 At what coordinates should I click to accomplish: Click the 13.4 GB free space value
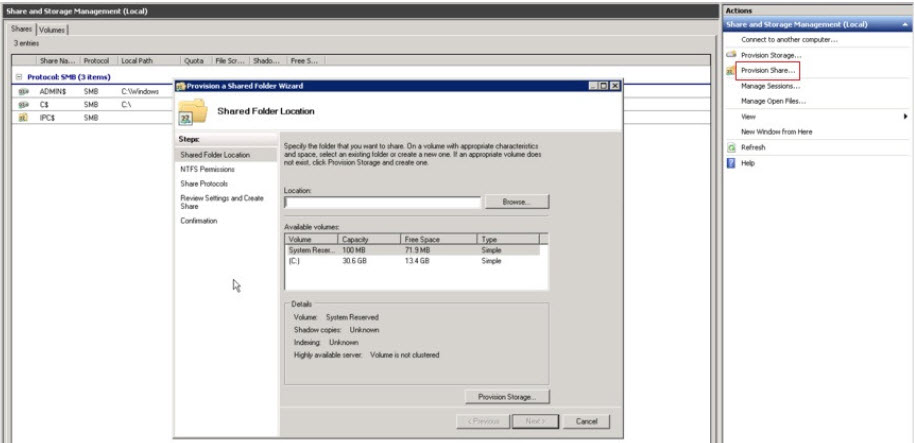(417, 261)
